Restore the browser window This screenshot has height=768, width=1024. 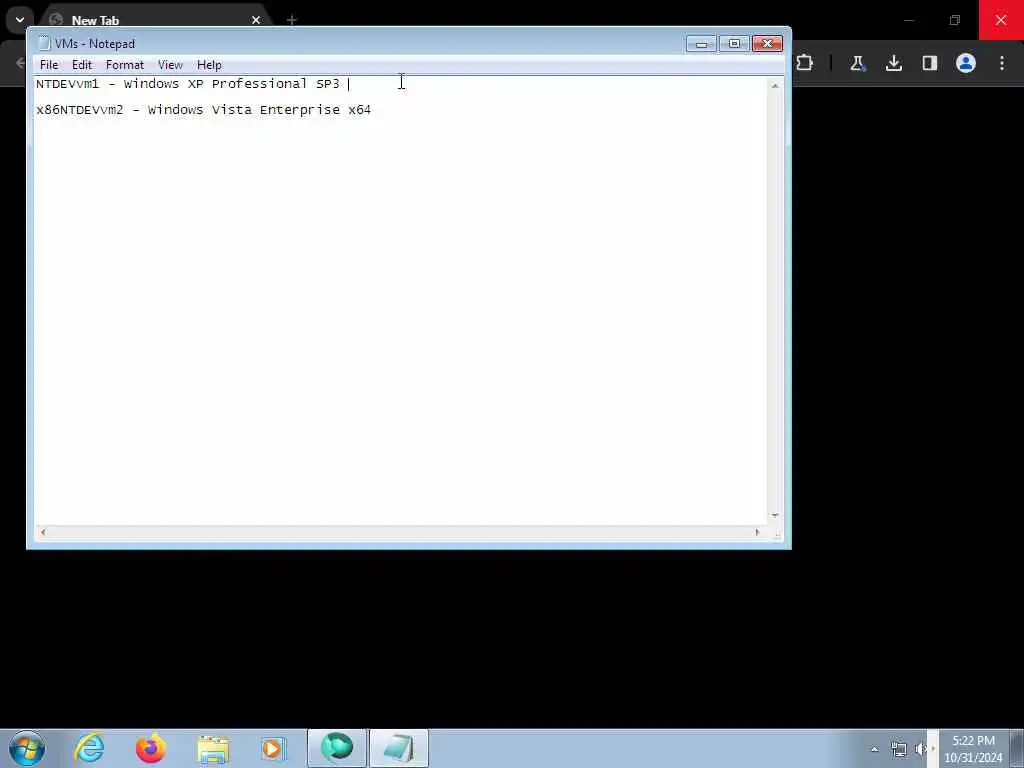click(x=955, y=20)
